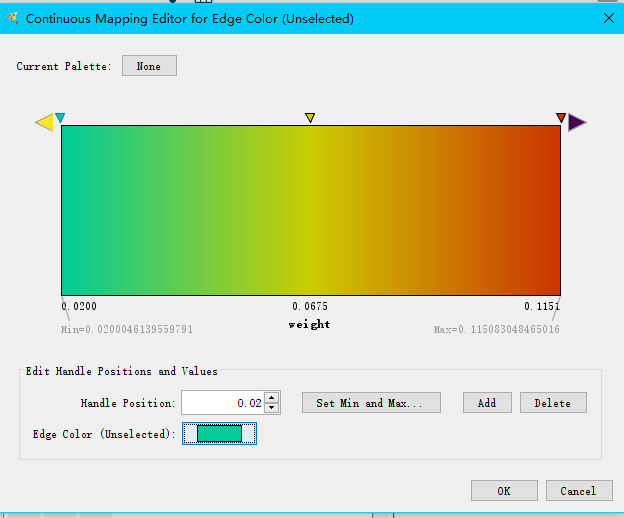Click the weight axis label
The image size is (624, 518).
(310, 324)
